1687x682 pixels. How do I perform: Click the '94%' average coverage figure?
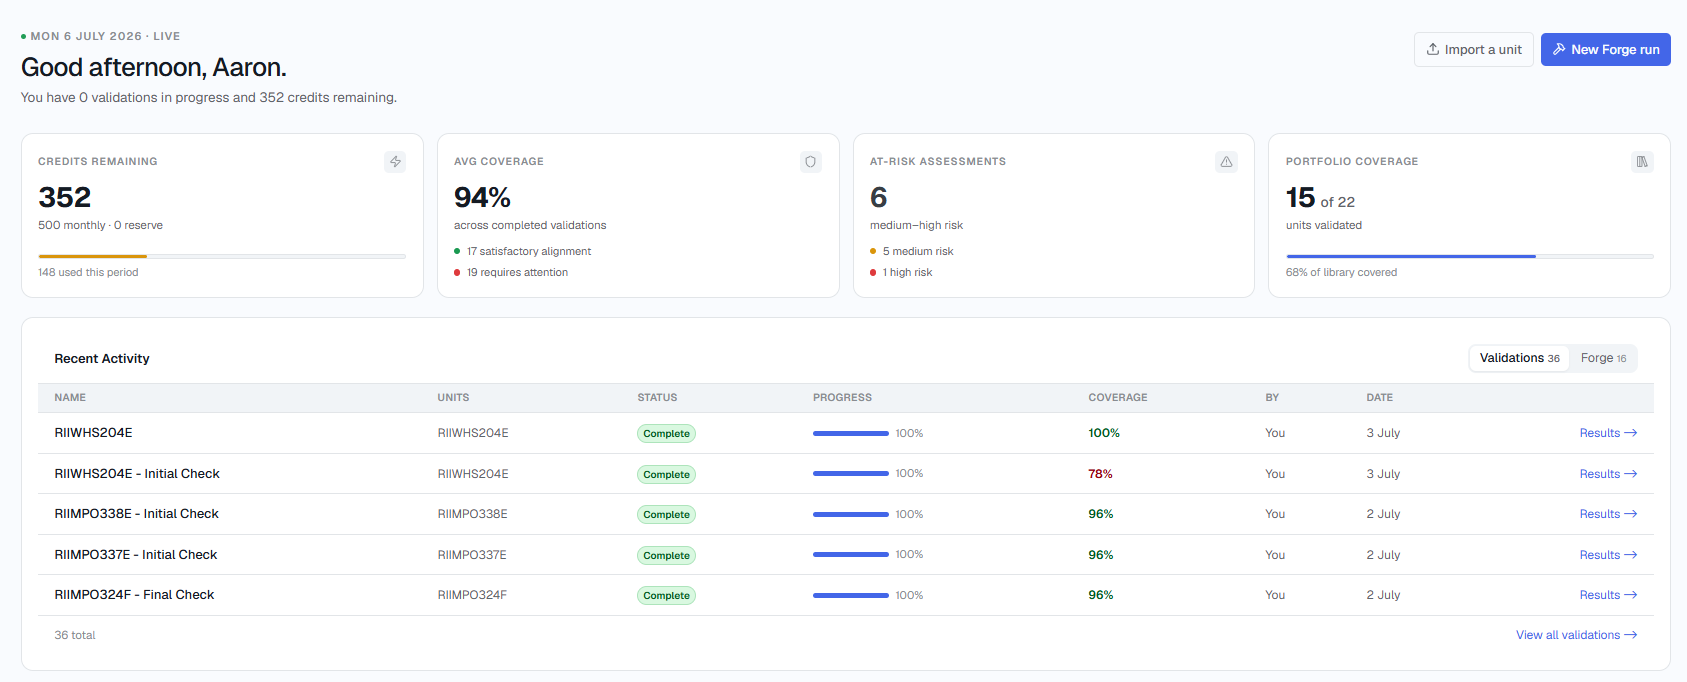[x=482, y=197]
